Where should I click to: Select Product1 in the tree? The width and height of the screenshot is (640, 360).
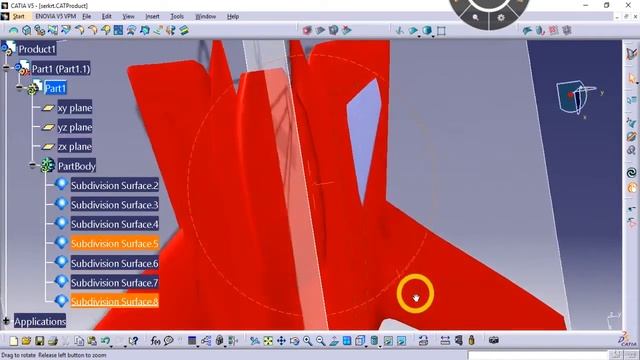point(37,49)
